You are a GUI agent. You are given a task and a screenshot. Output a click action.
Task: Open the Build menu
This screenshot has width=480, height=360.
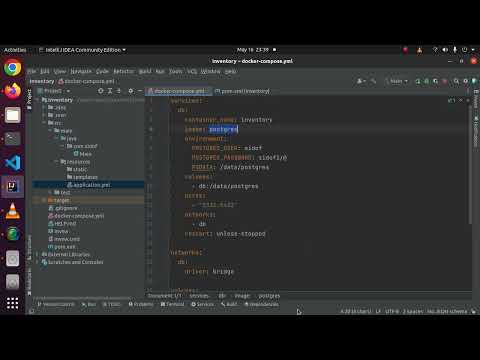pos(145,71)
